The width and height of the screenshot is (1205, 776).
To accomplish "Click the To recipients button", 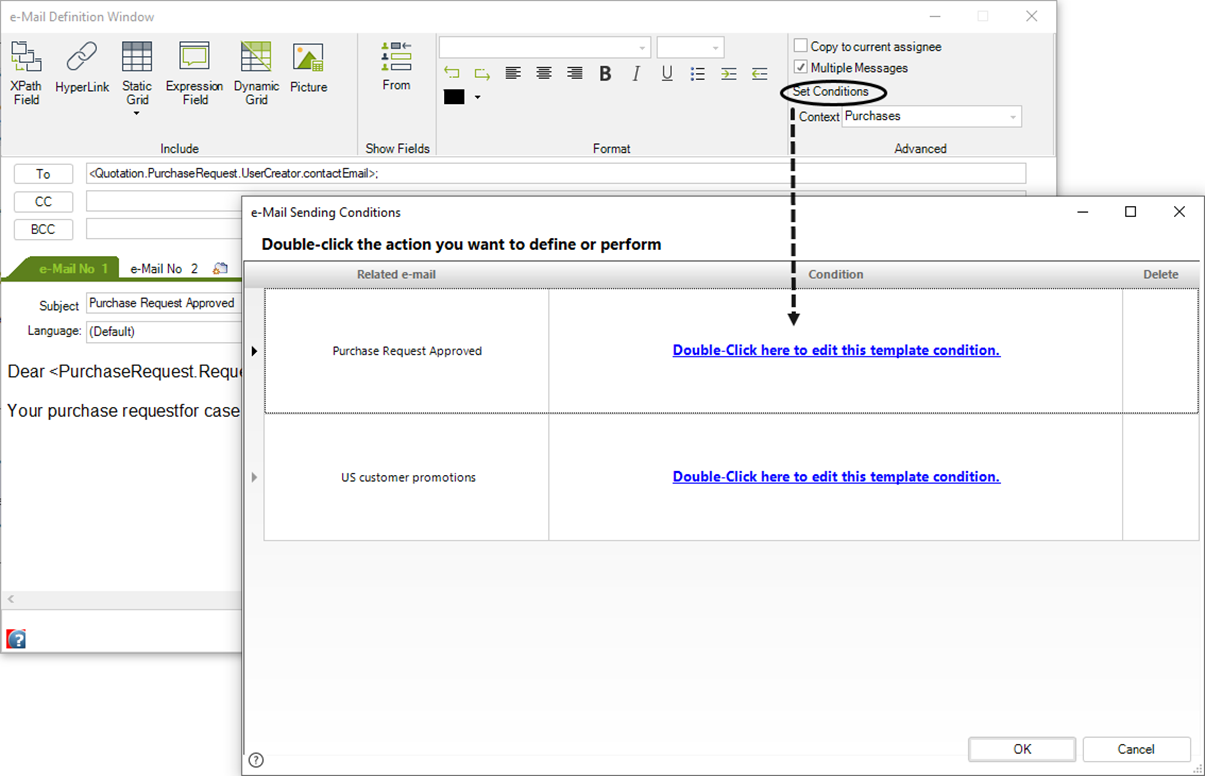I will pyautogui.click(x=43, y=174).
